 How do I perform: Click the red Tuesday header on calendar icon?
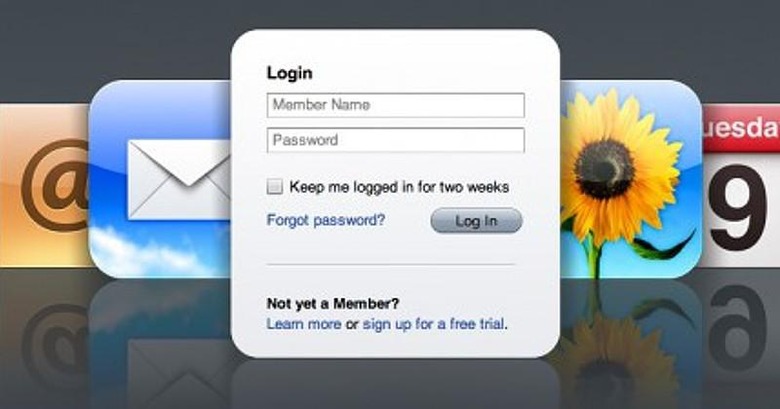click(741, 128)
